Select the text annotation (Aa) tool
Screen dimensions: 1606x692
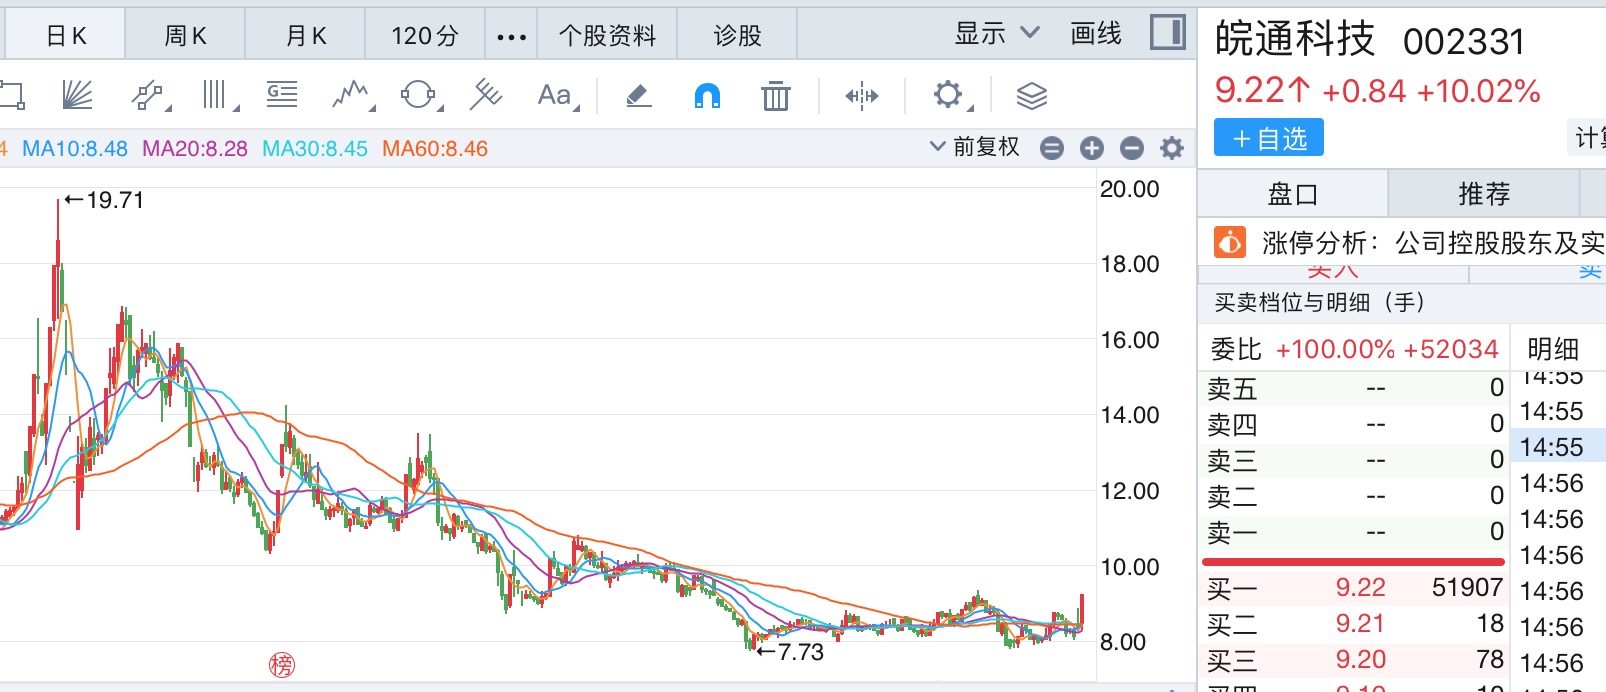point(555,96)
